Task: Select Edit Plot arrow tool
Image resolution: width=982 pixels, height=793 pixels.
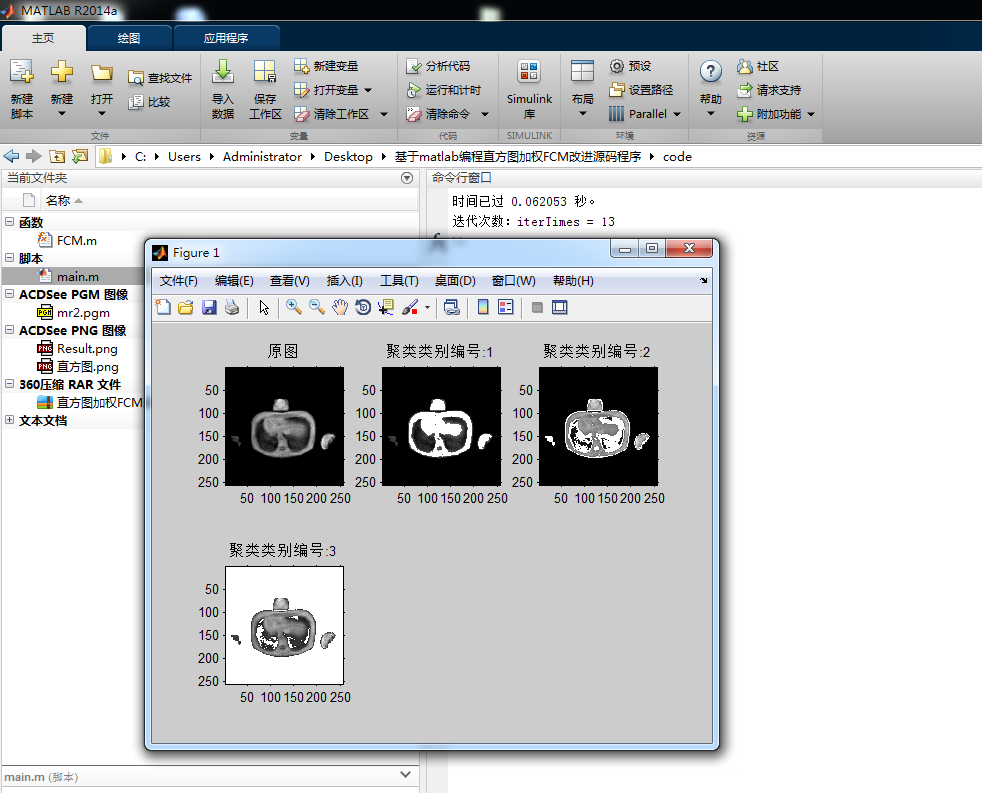Action: [264, 307]
